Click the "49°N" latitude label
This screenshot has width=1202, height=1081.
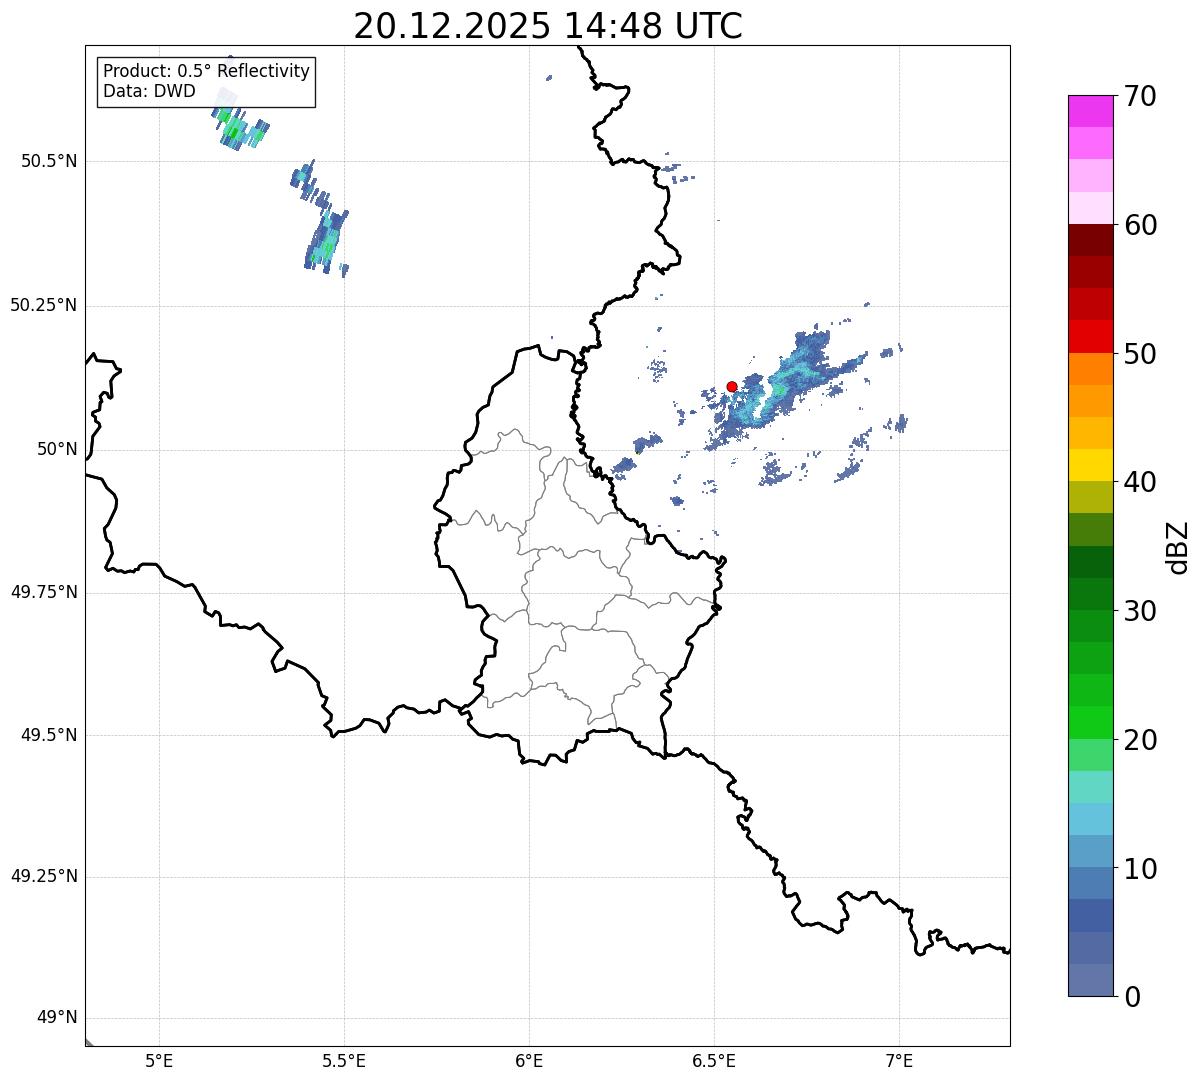point(57,1018)
